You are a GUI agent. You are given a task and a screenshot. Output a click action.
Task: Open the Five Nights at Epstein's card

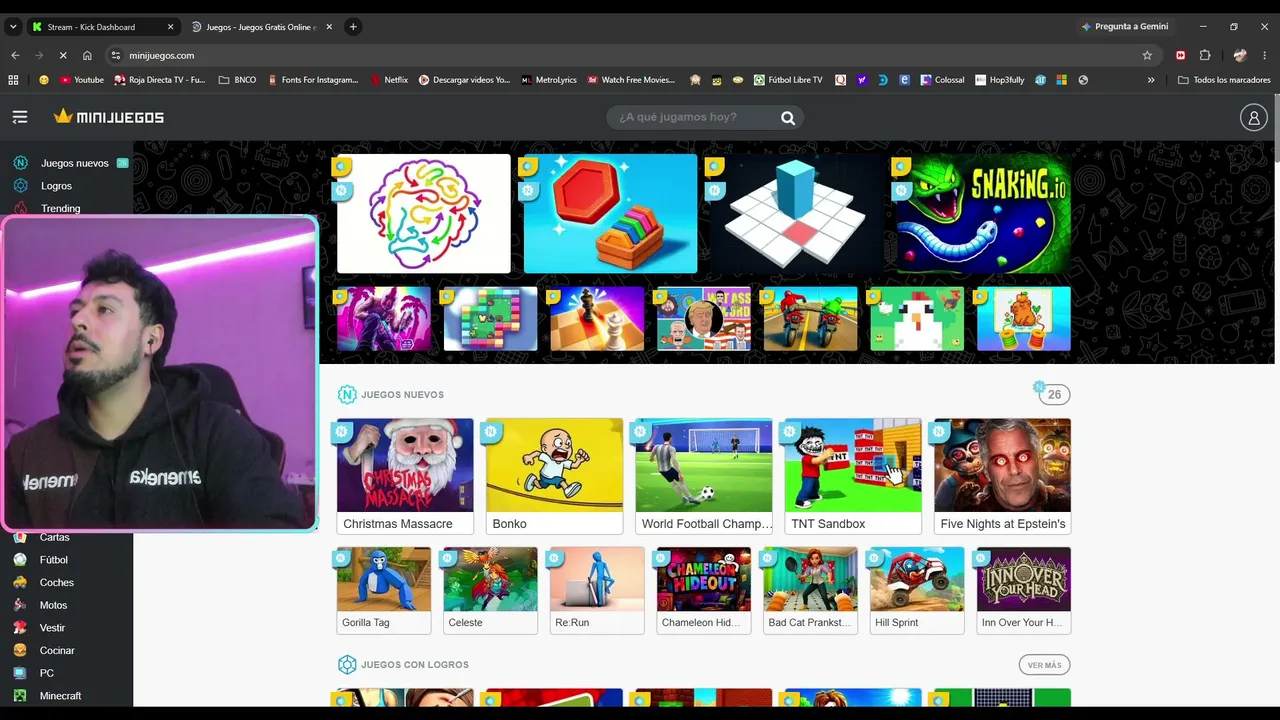pyautogui.click(x=1002, y=476)
